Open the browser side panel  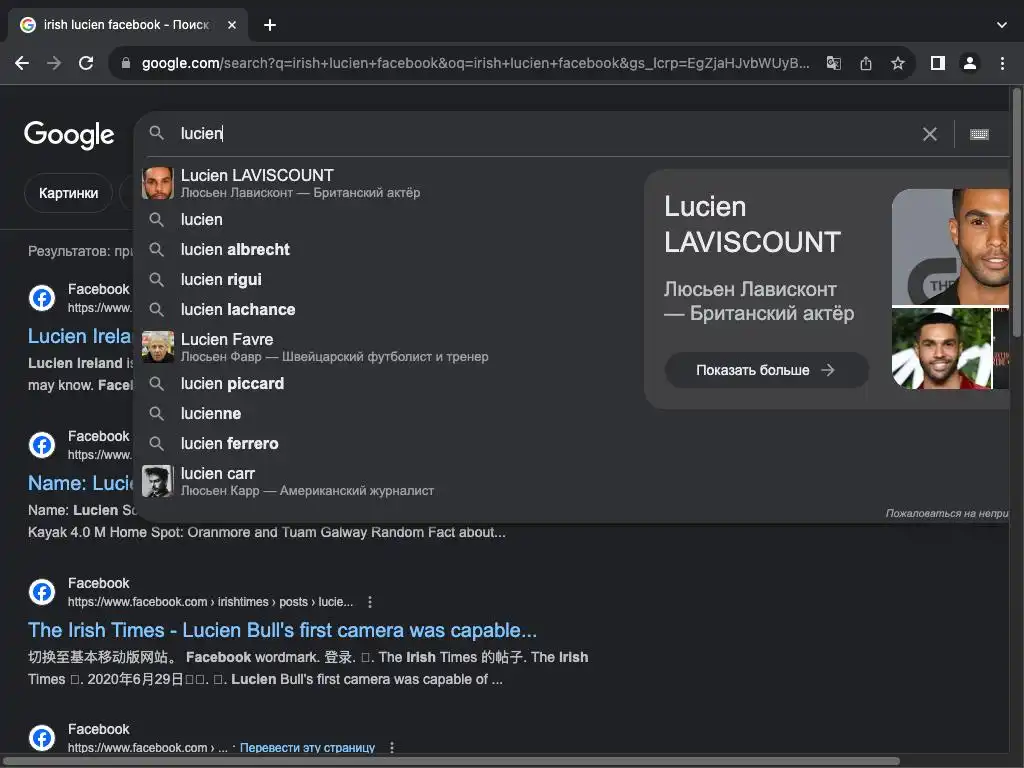pos(938,63)
